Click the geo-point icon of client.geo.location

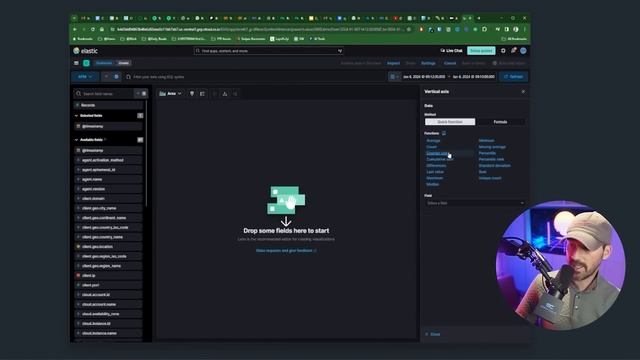78,247
